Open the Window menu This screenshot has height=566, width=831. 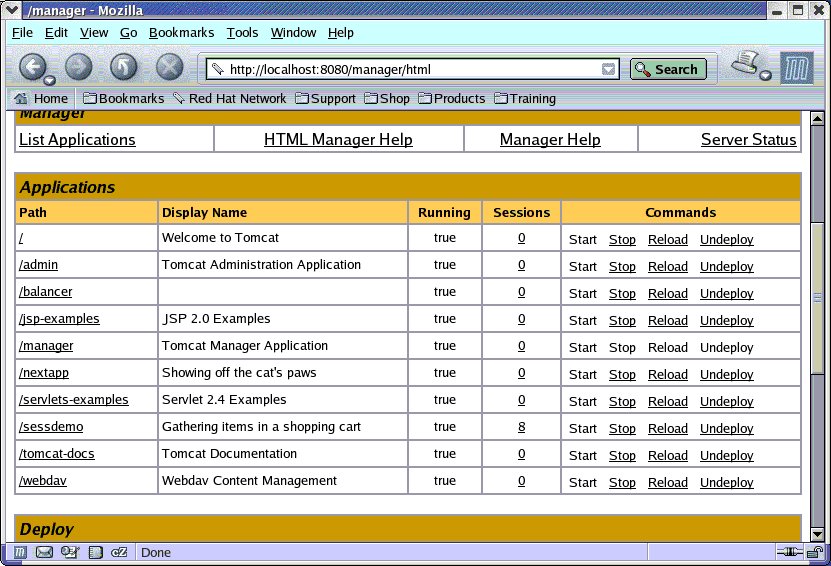tap(293, 33)
